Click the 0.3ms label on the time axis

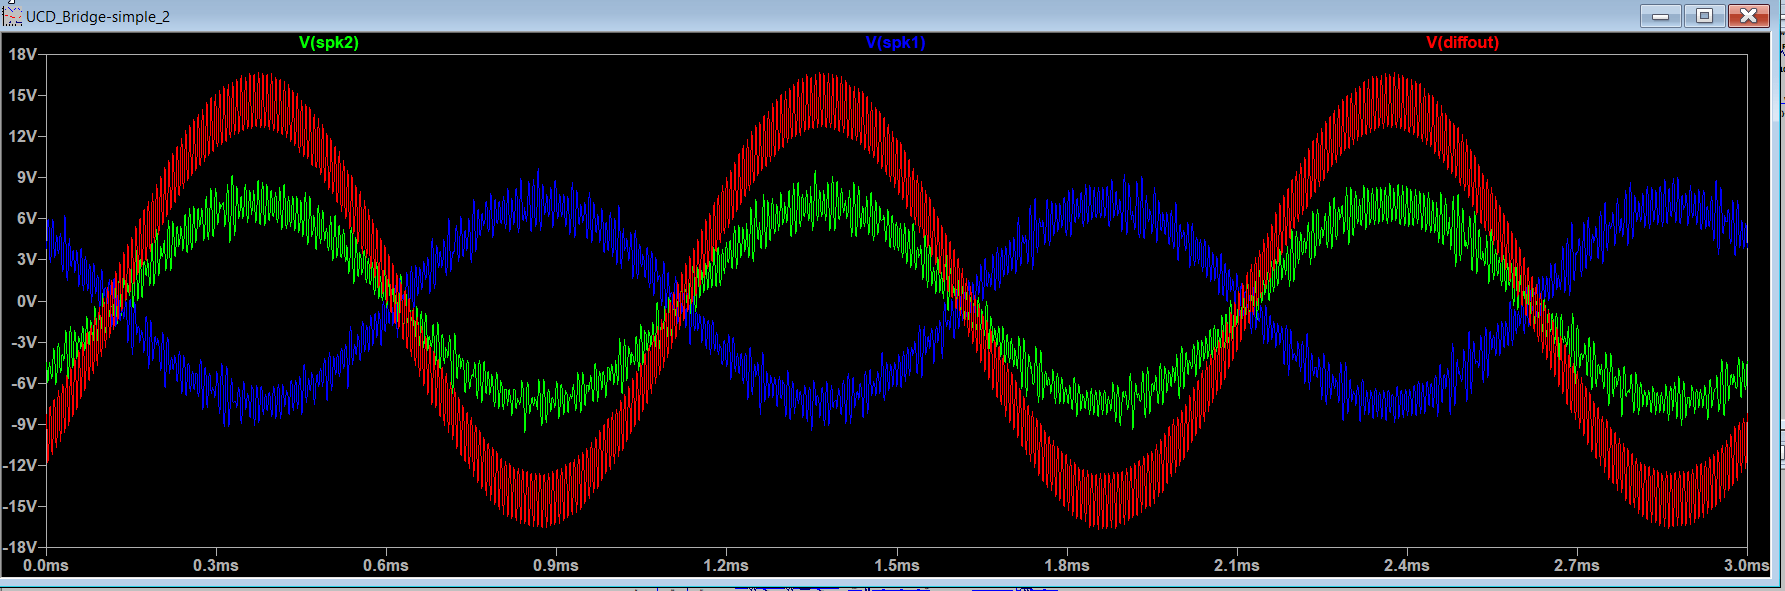pos(216,566)
